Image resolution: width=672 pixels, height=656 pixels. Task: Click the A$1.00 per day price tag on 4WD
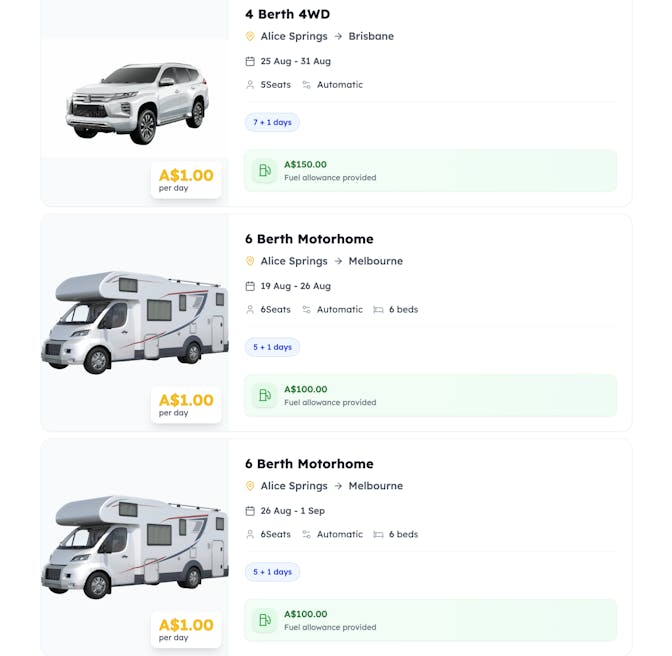[186, 180]
